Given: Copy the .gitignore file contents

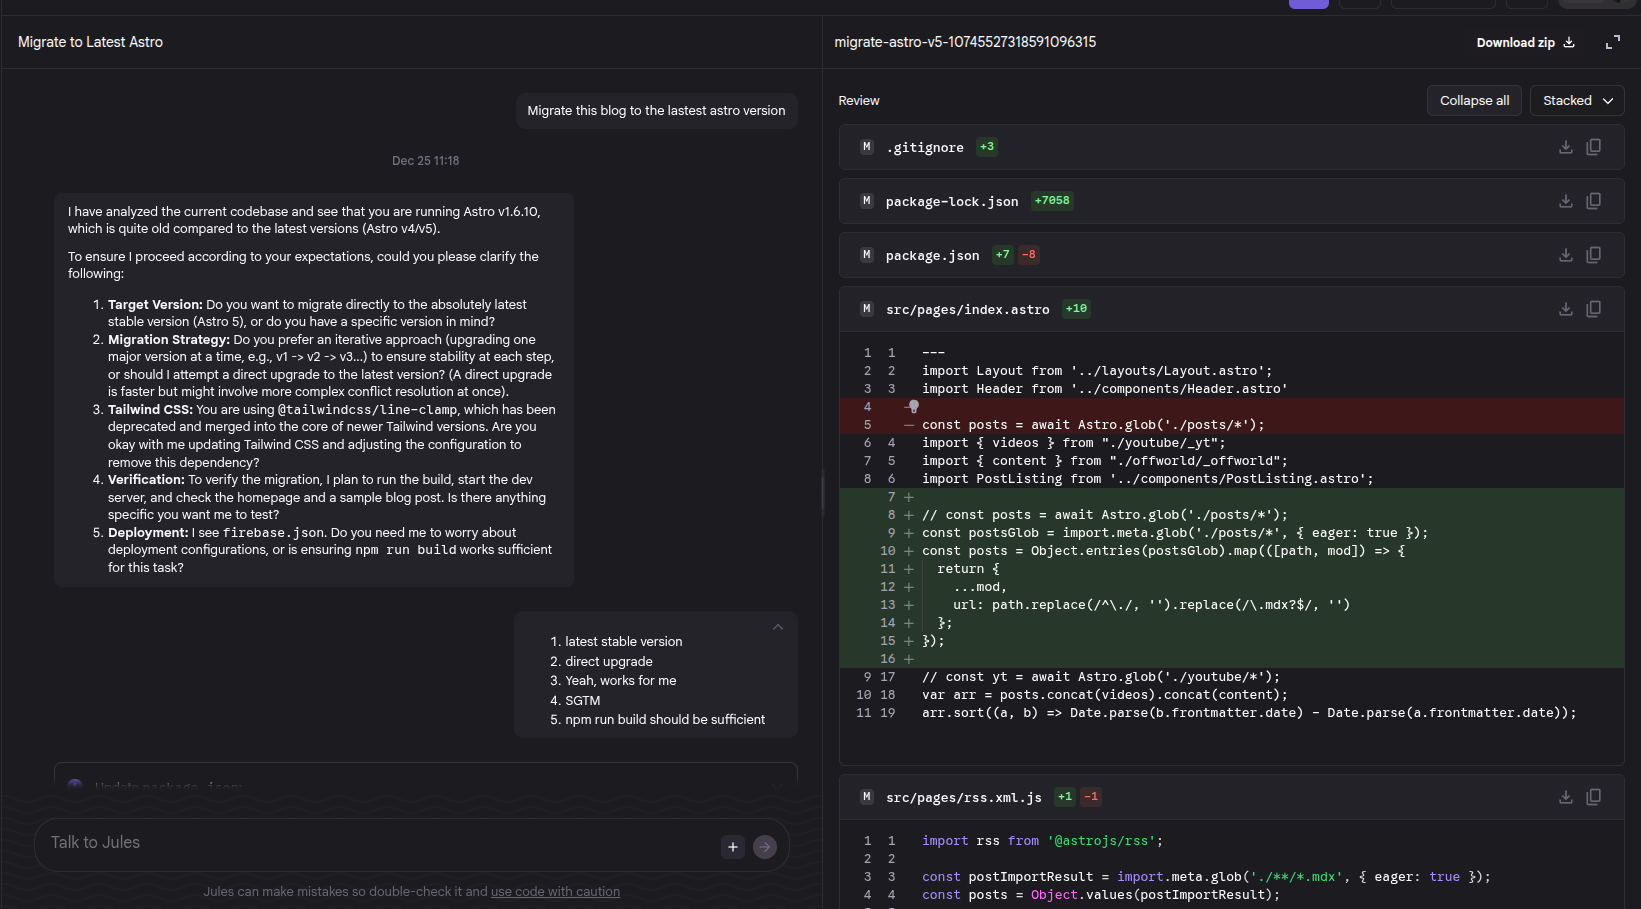Looking at the screenshot, I should coord(1593,147).
